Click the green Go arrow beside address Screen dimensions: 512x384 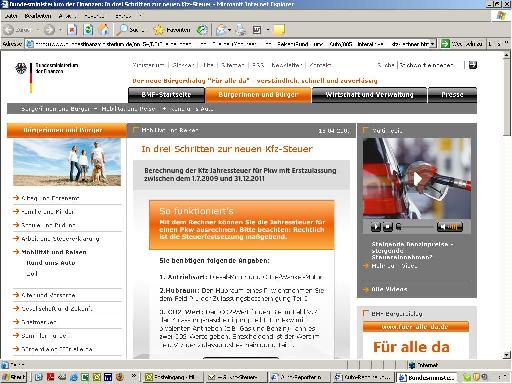coord(445,44)
